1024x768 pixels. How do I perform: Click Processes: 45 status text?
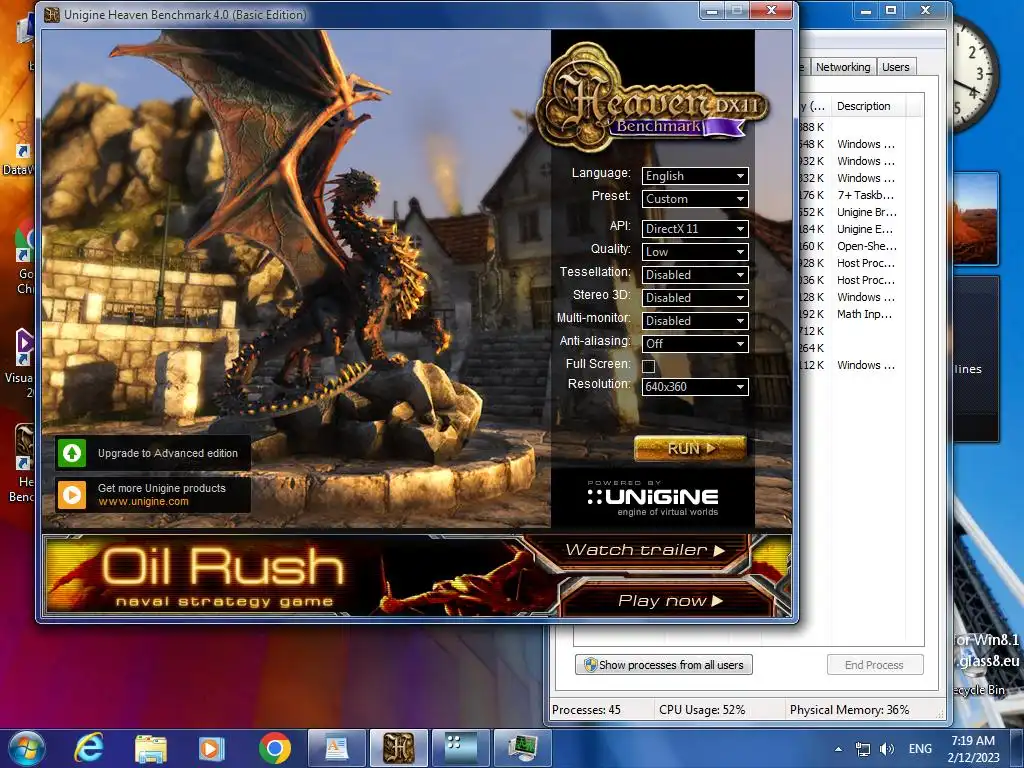tap(586, 710)
